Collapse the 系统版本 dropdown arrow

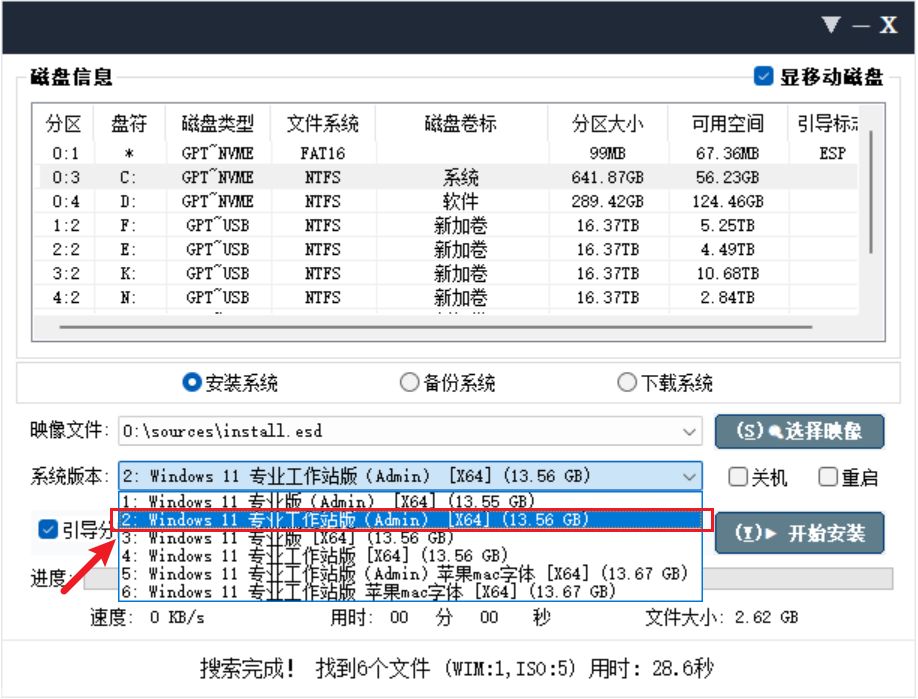(689, 477)
